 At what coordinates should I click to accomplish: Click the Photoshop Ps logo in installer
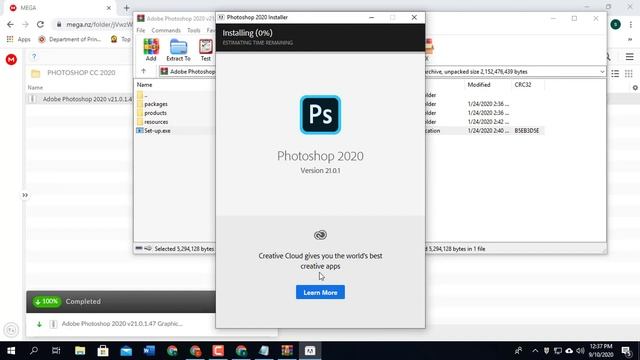pos(320,115)
